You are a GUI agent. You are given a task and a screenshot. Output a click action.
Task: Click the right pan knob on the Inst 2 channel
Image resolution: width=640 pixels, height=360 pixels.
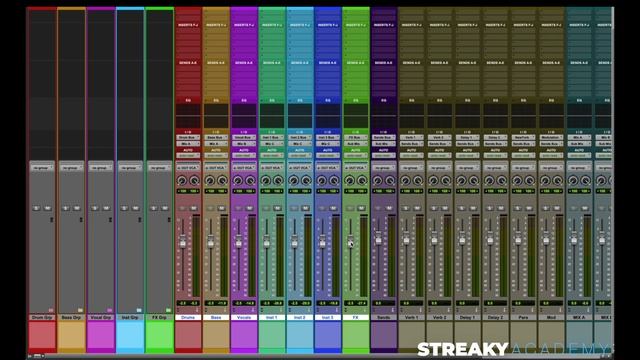click(306, 180)
